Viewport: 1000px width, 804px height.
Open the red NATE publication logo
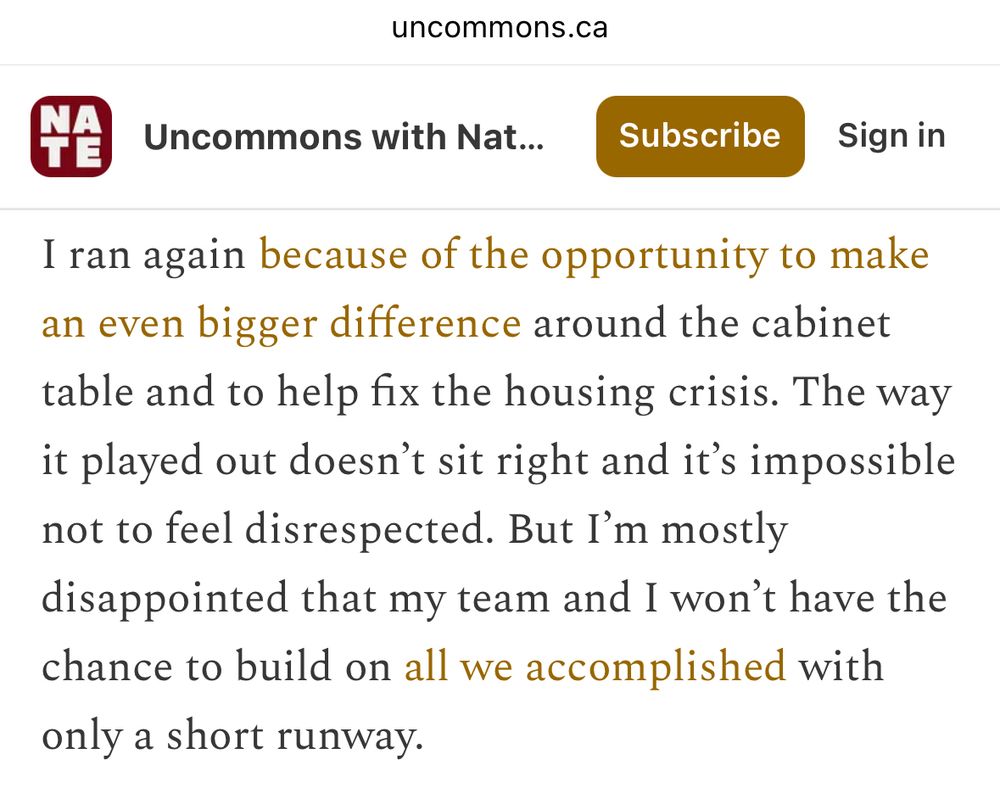tap(71, 136)
